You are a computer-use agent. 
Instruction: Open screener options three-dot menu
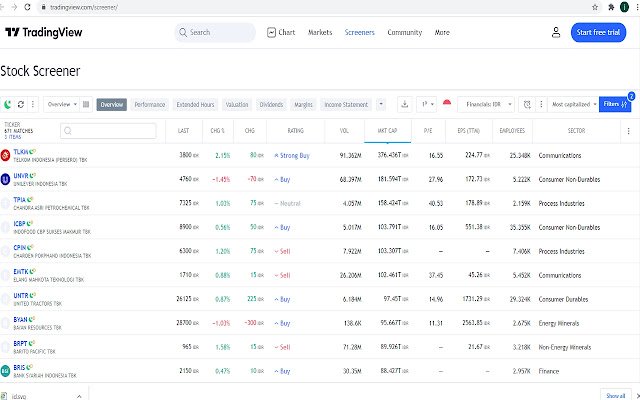[x=33, y=104]
